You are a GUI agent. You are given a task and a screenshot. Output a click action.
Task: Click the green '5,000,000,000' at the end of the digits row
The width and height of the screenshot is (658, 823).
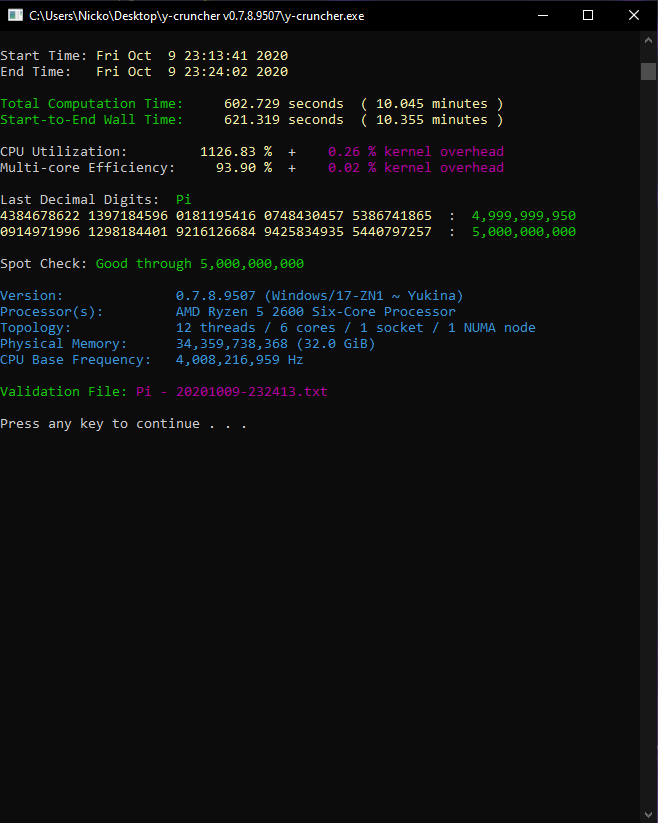524,232
